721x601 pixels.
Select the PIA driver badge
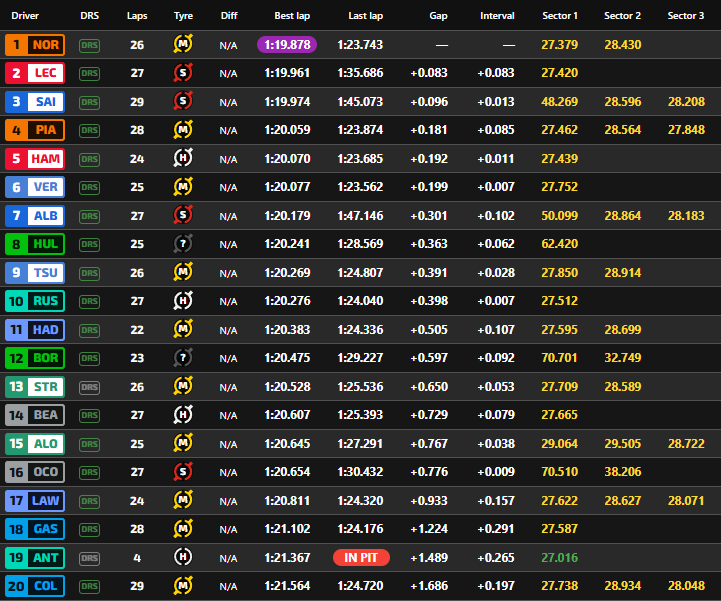35,130
